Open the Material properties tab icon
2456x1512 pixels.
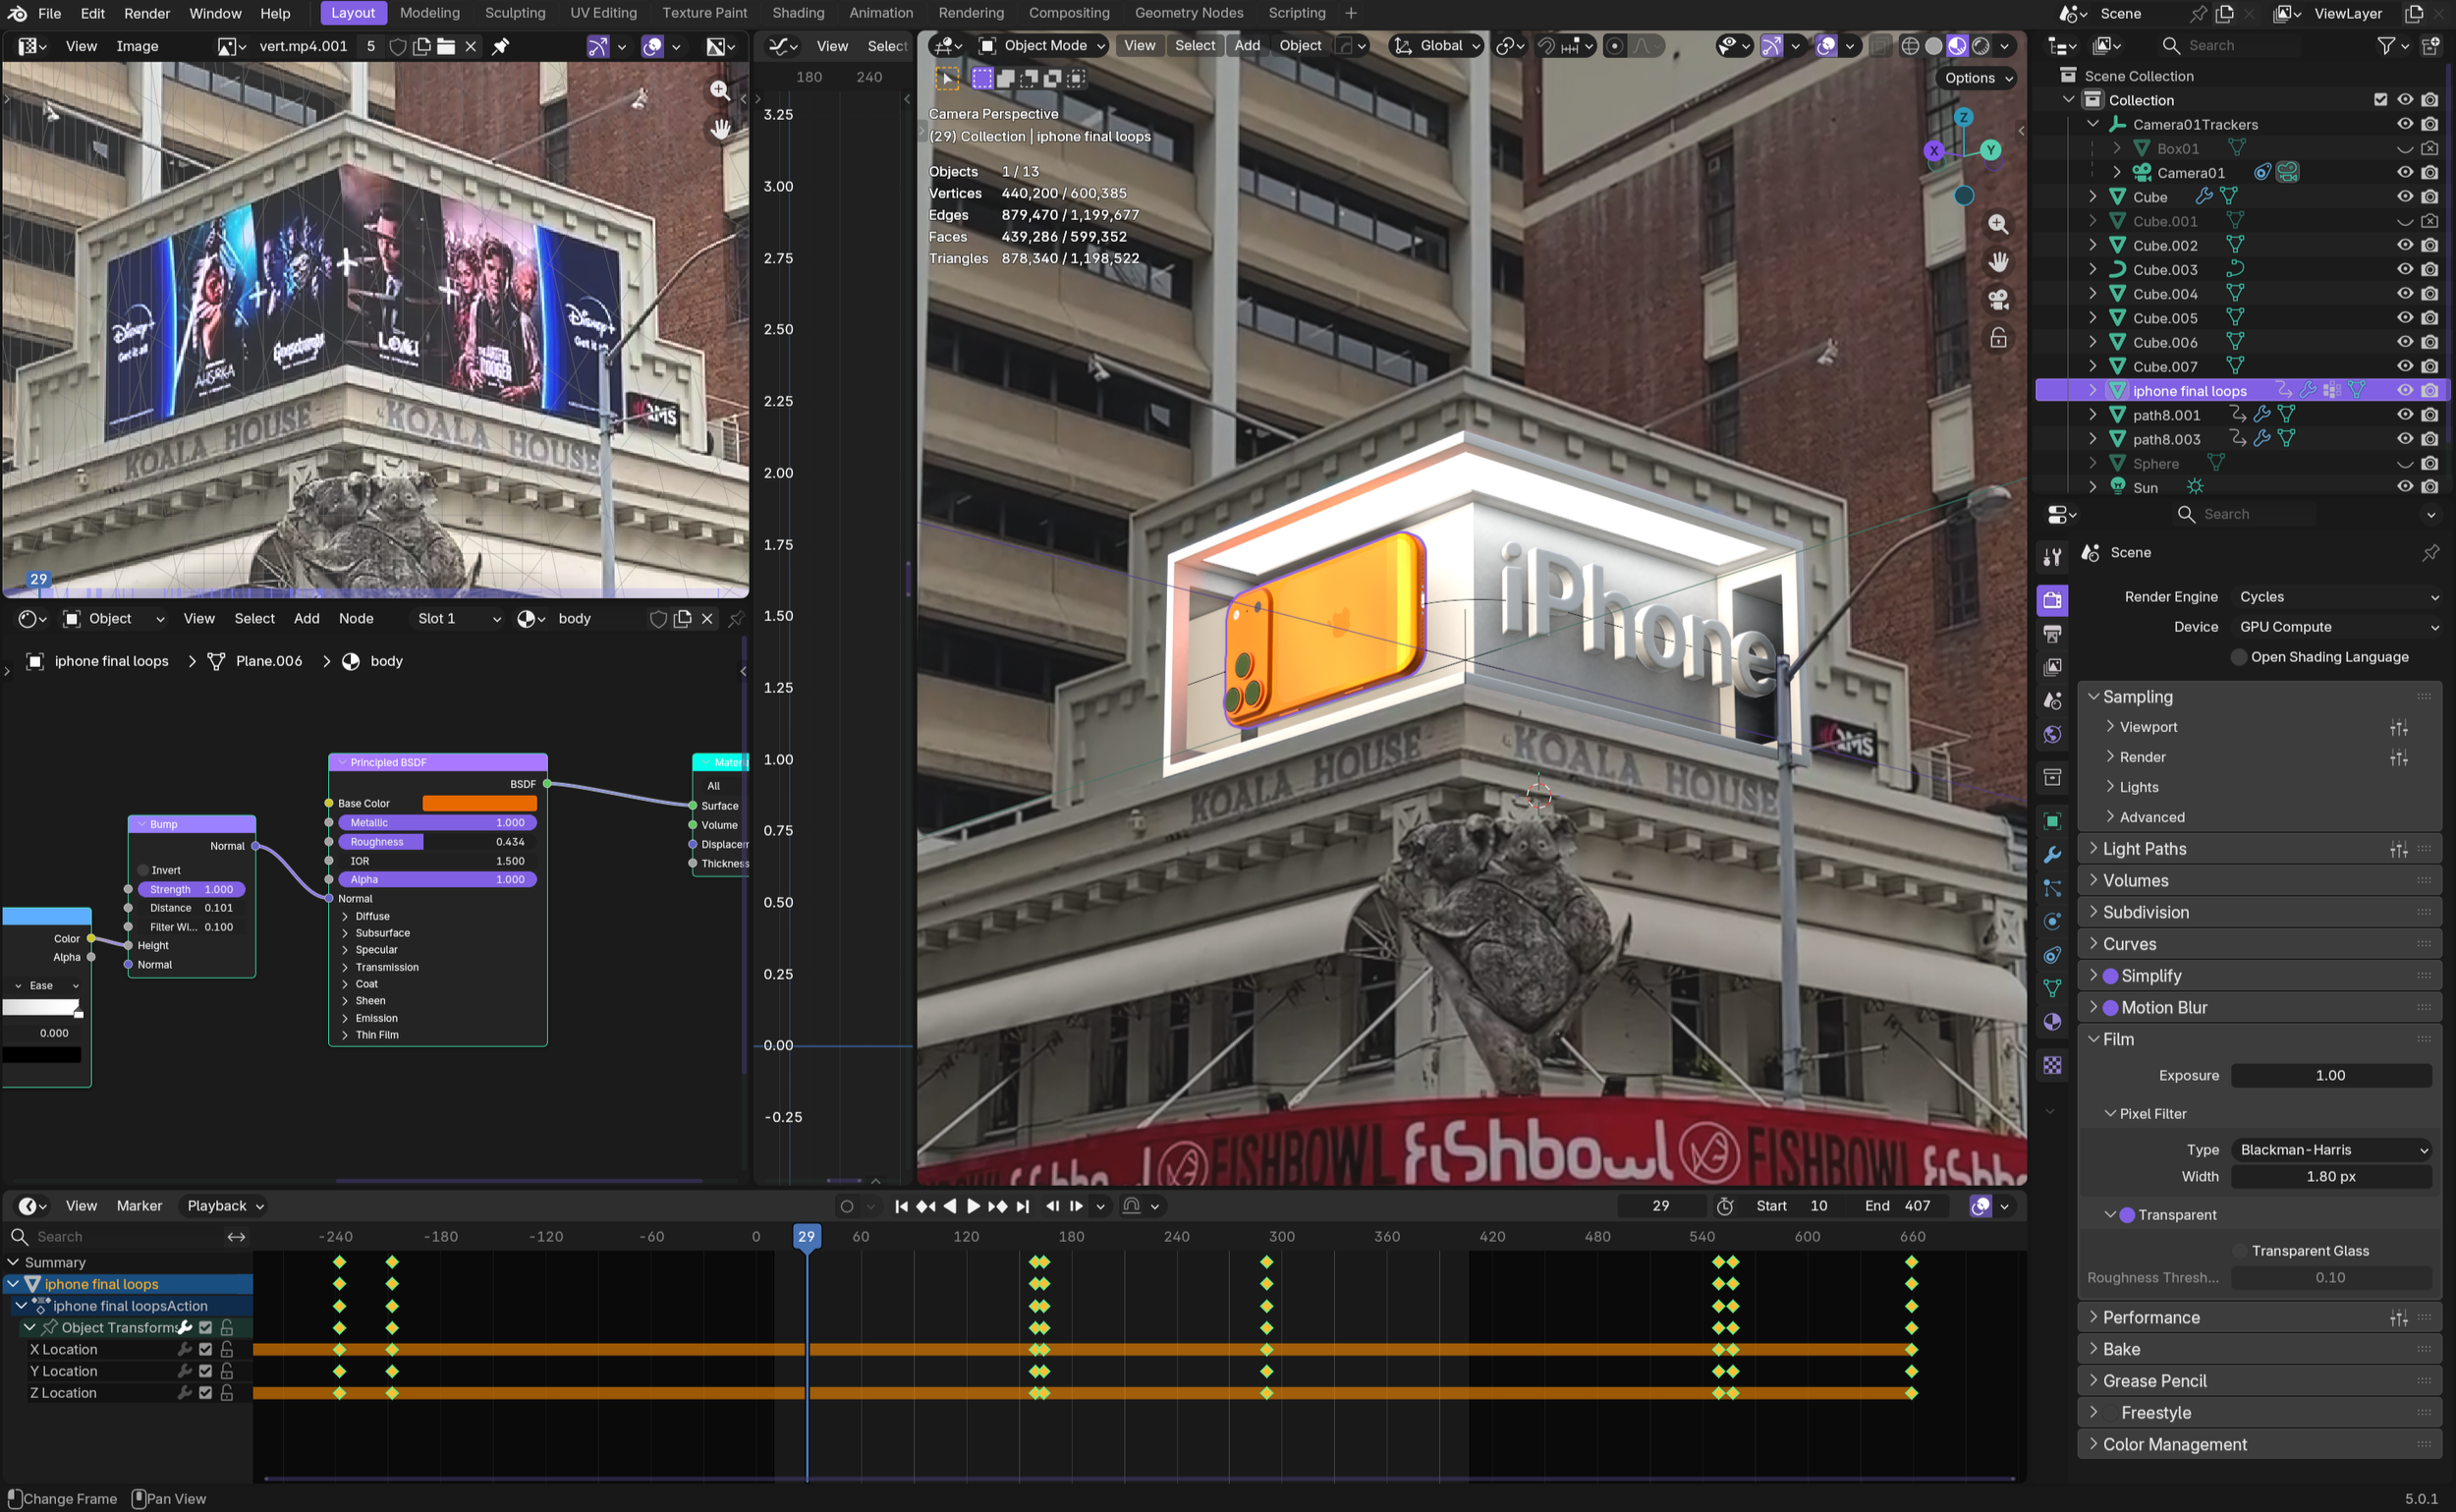click(x=2051, y=1022)
